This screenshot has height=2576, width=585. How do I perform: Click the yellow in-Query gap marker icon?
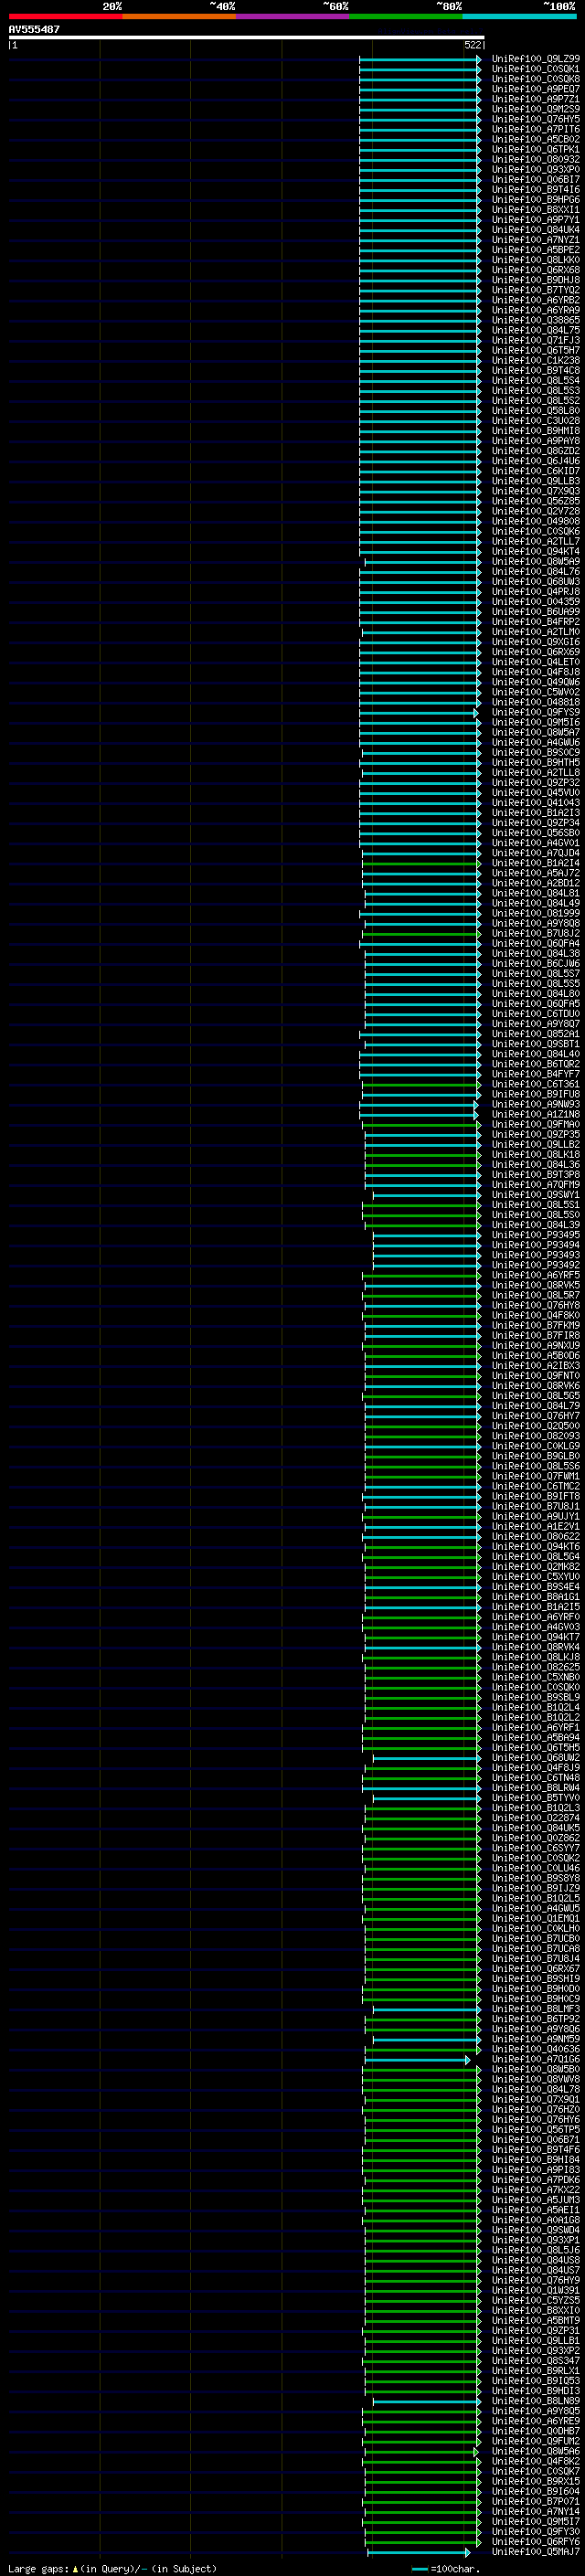(75, 2569)
